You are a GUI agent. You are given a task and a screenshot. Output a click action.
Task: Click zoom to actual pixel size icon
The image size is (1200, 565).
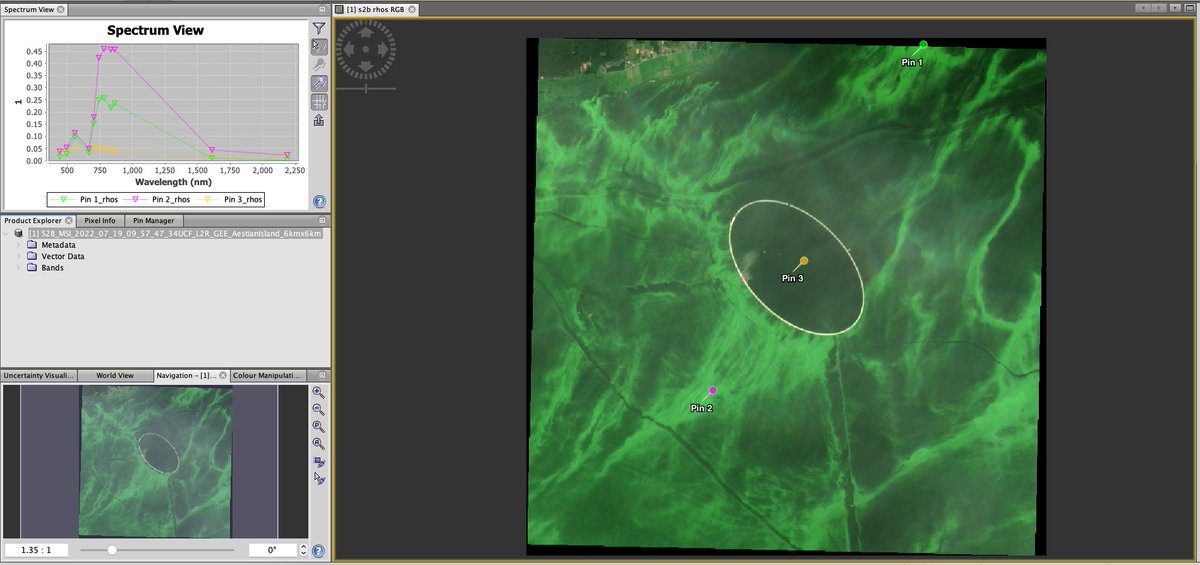(319, 426)
